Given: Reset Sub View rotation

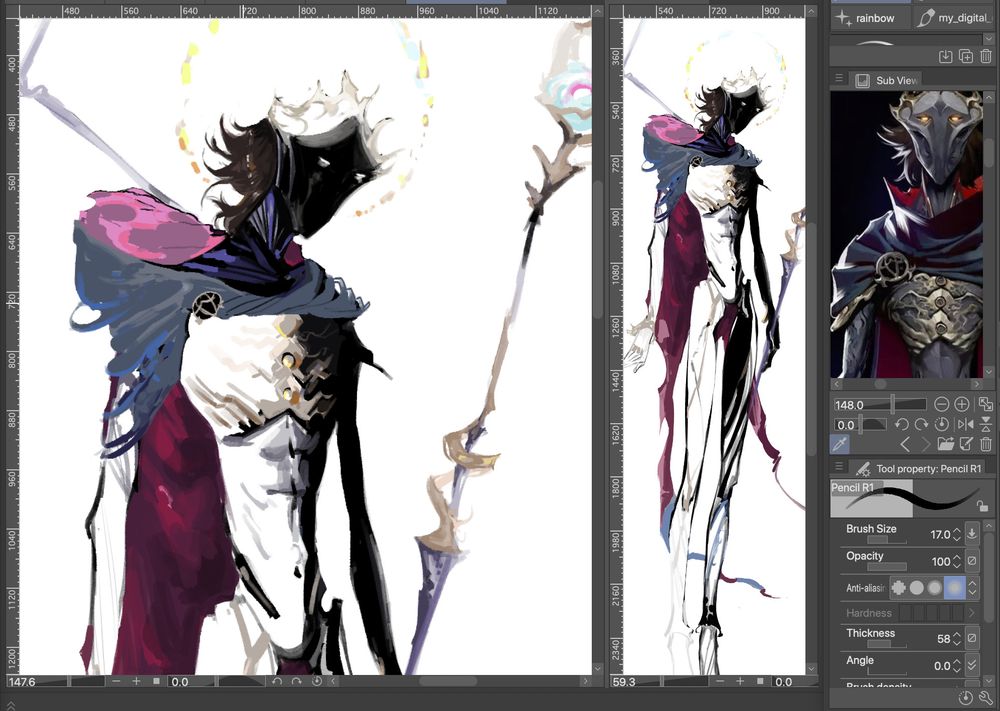Looking at the screenshot, I should [941, 424].
